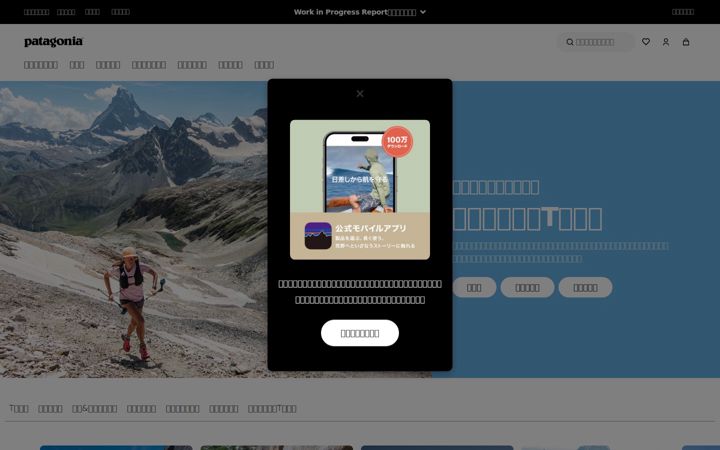Open the shopping bag icon
Image resolution: width=720 pixels, height=450 pixels.
coord(686,42)
